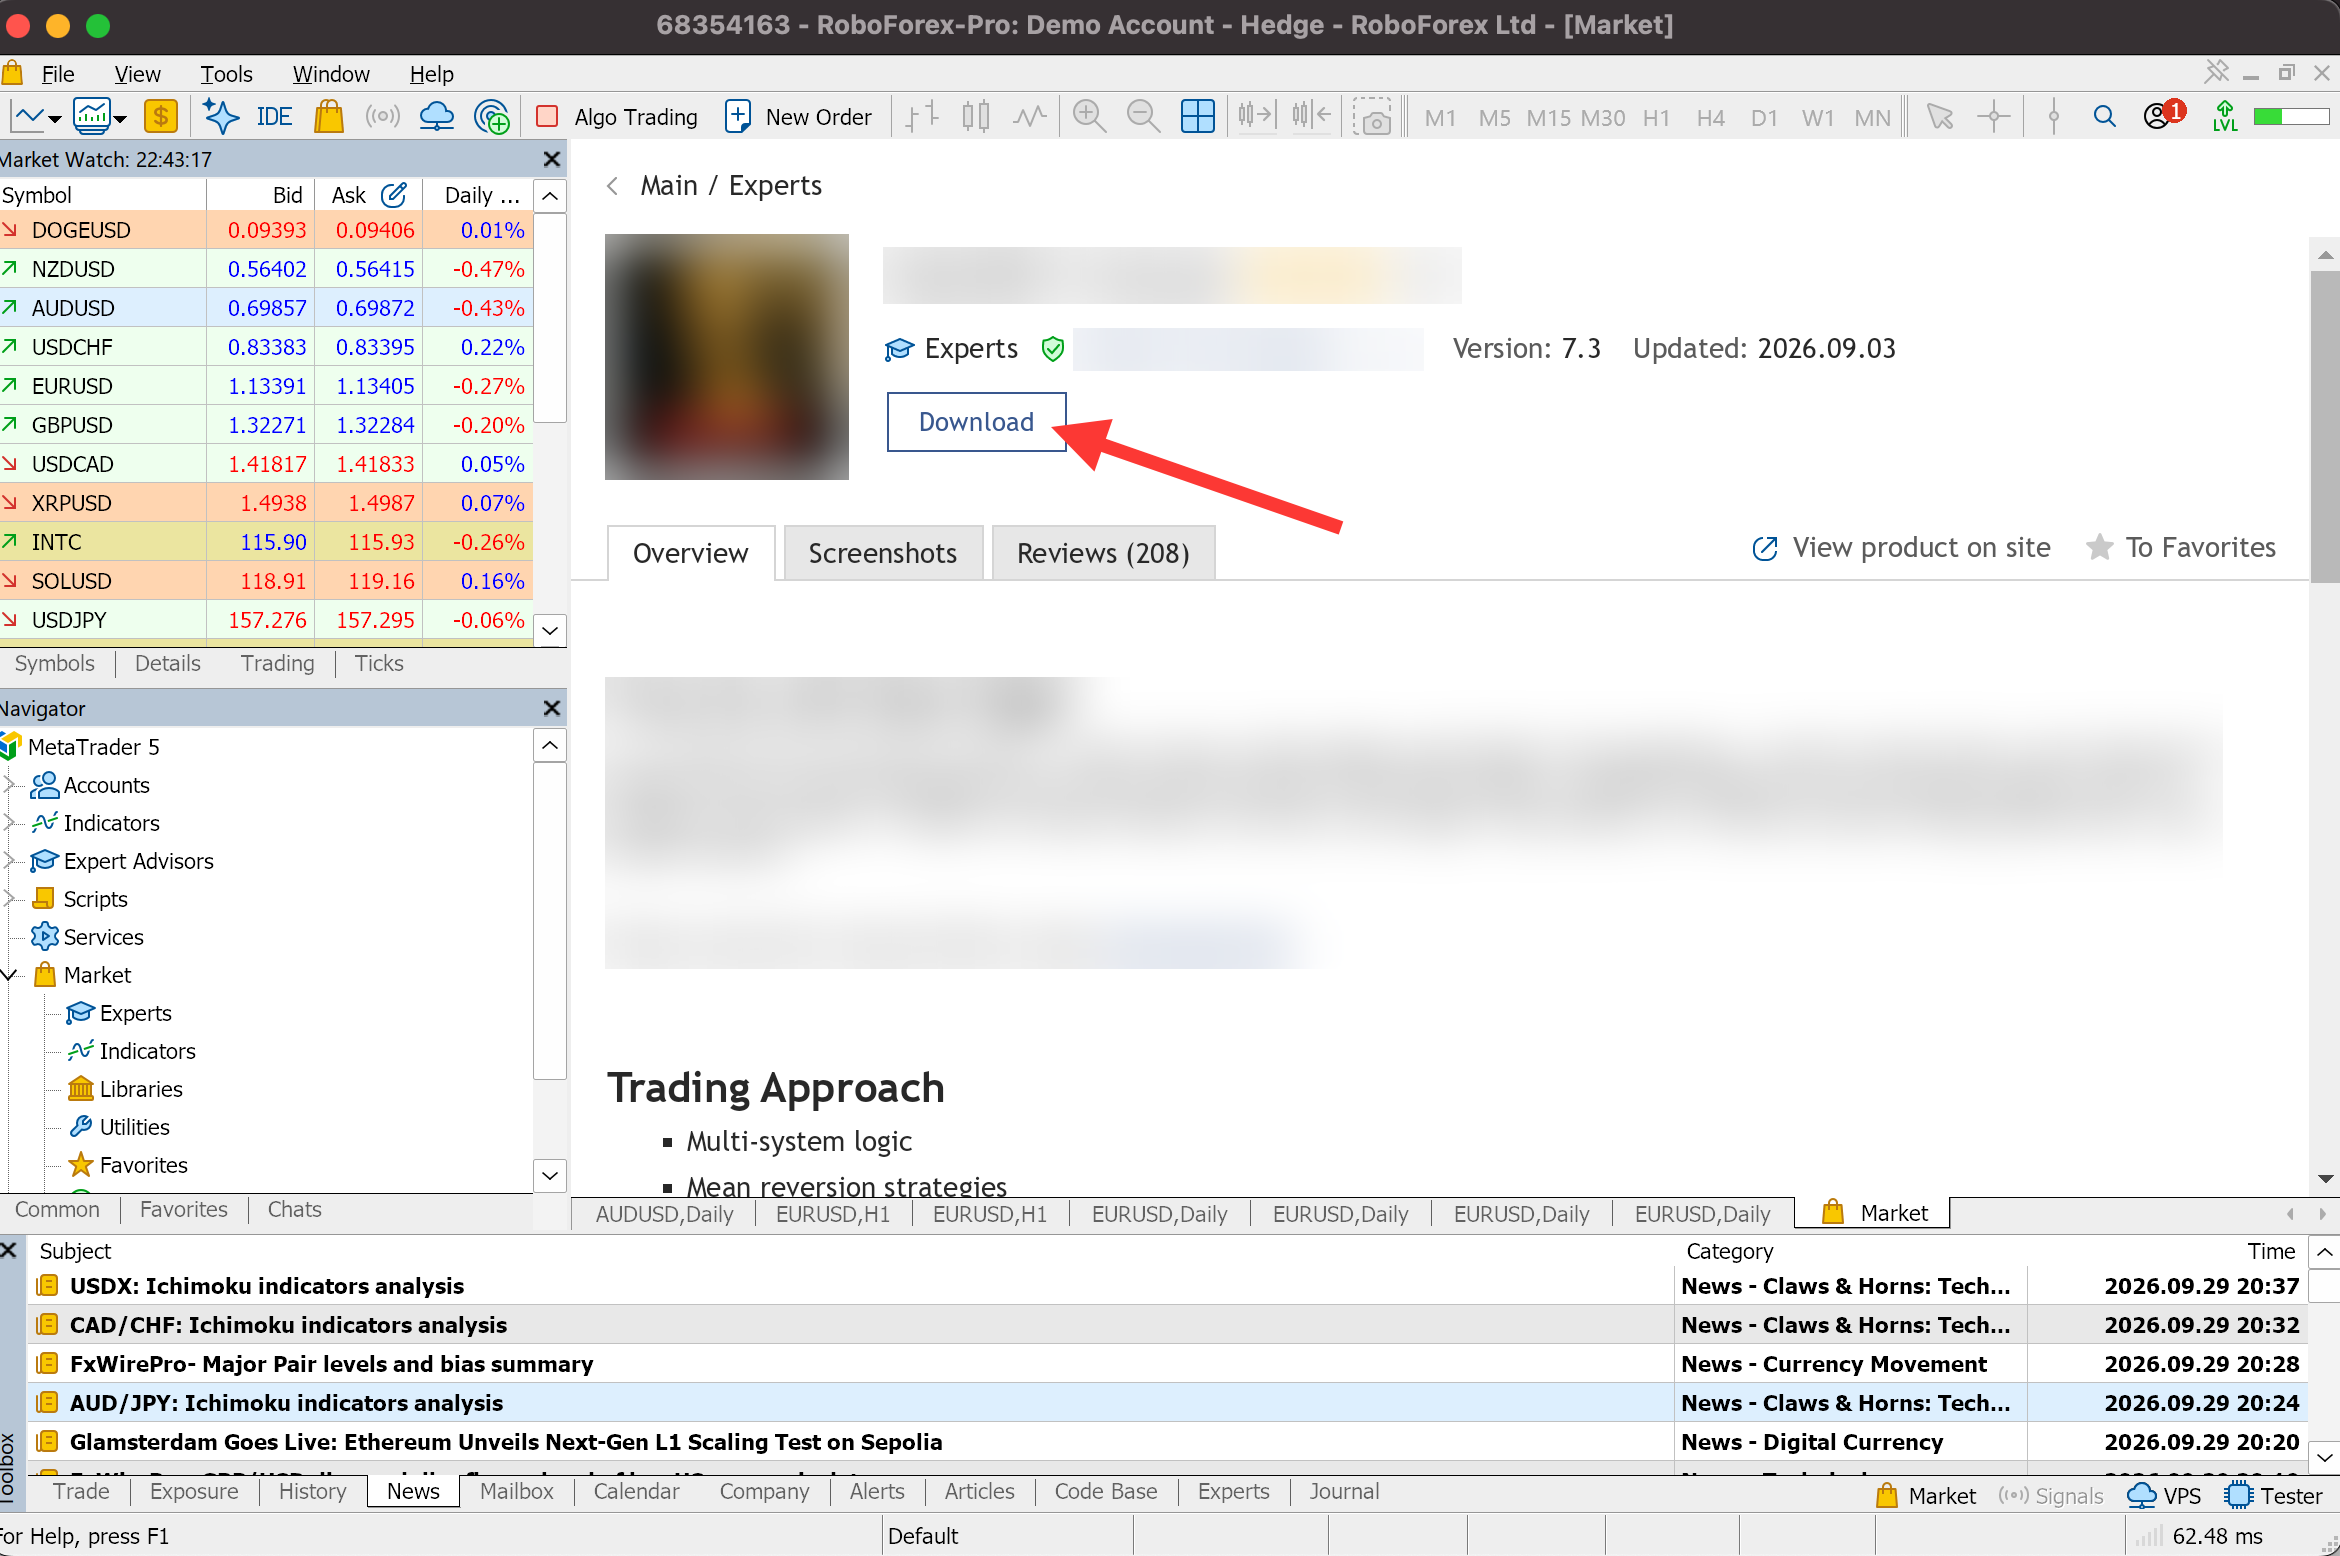The width and height of the screenshot is (2340, 1556).
Task: Toggle Algo Trading on
Action: pos(617,117)
